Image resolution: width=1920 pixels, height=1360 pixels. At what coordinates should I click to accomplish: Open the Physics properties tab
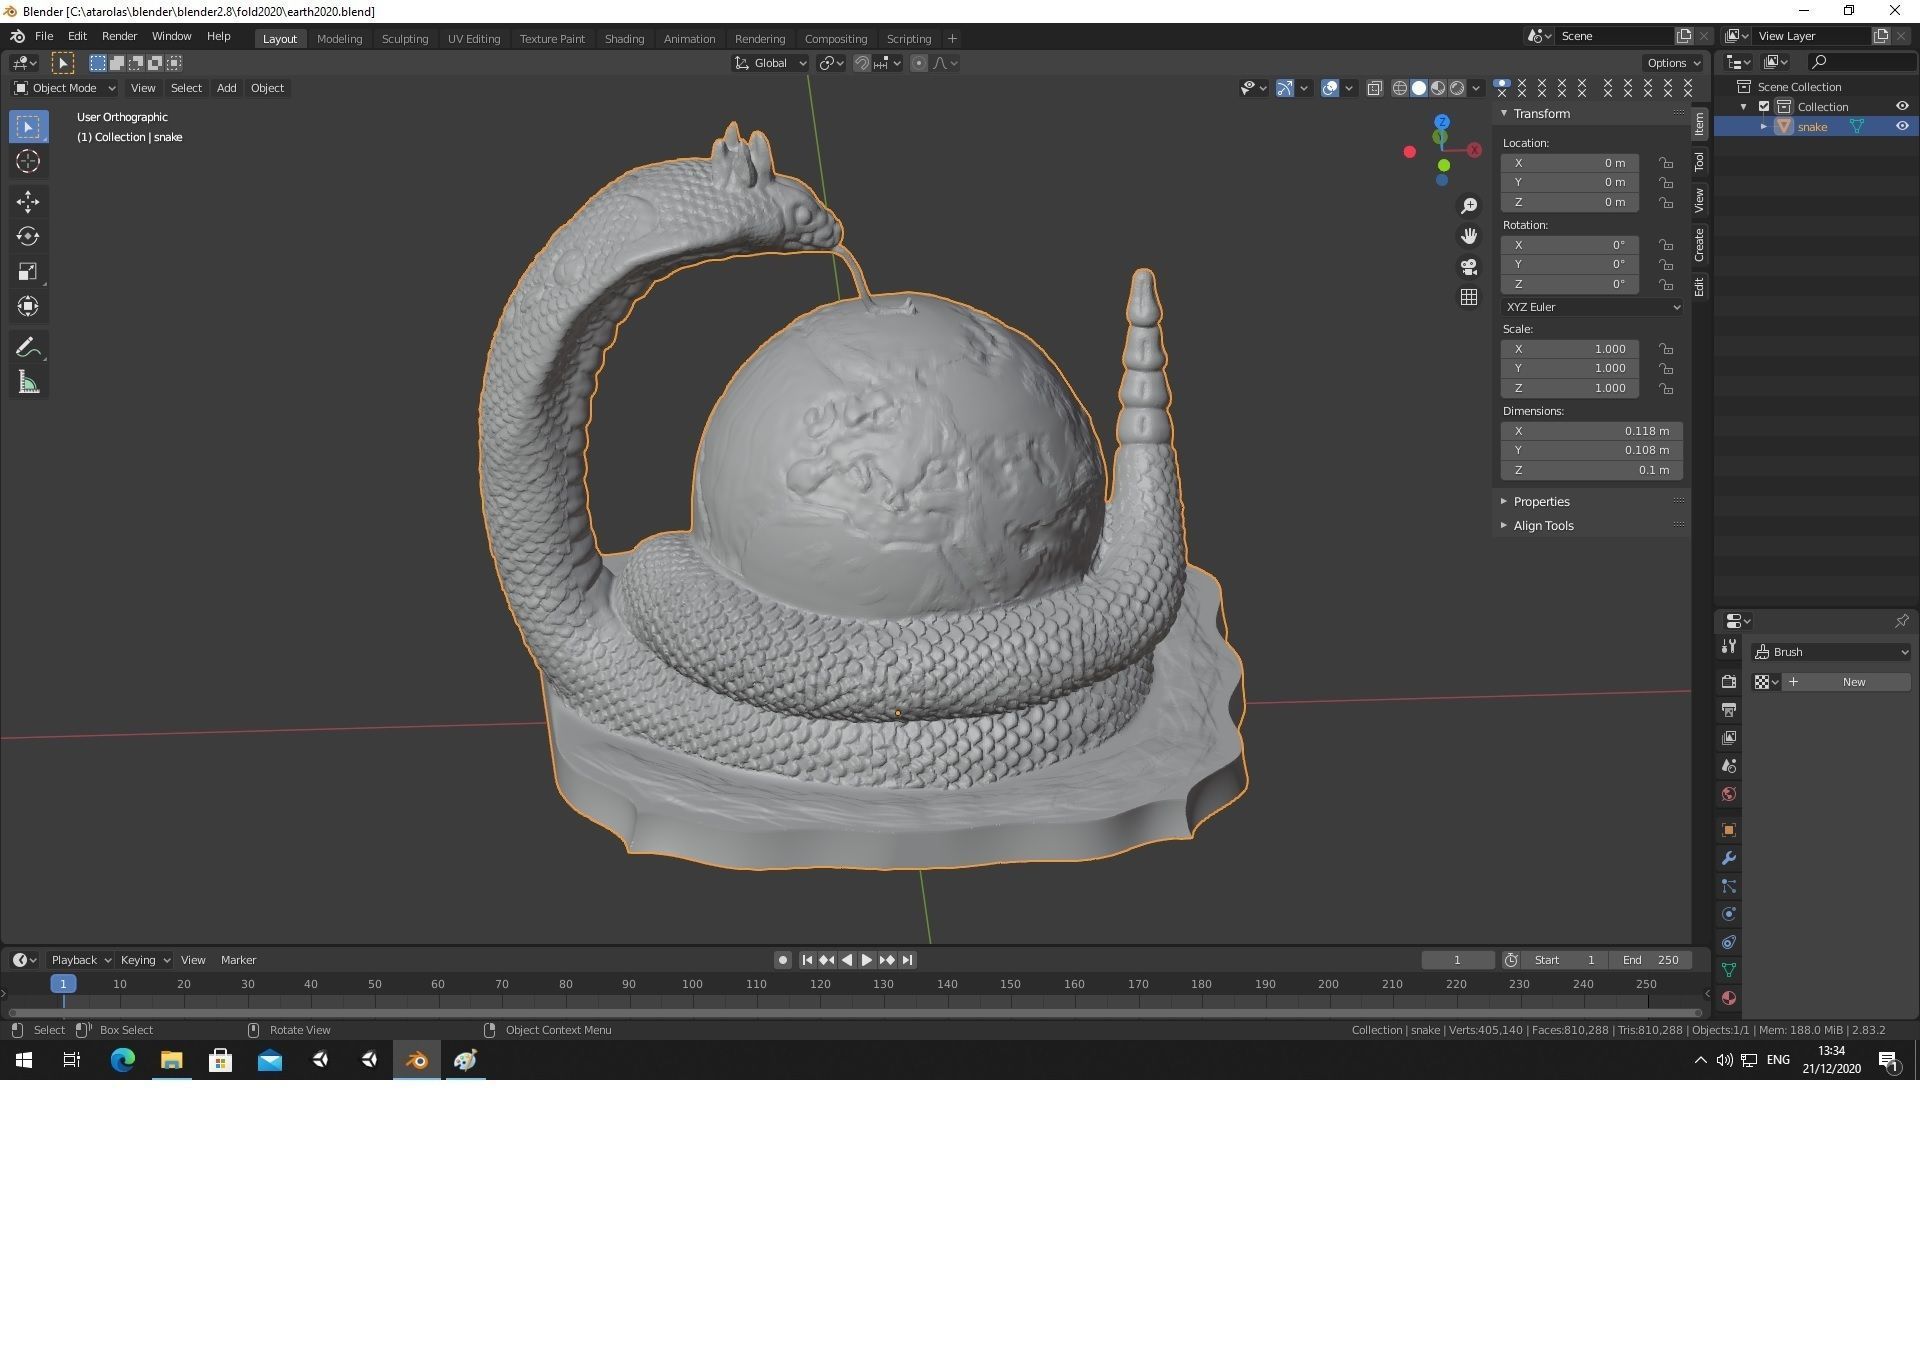coord(1729,914)
